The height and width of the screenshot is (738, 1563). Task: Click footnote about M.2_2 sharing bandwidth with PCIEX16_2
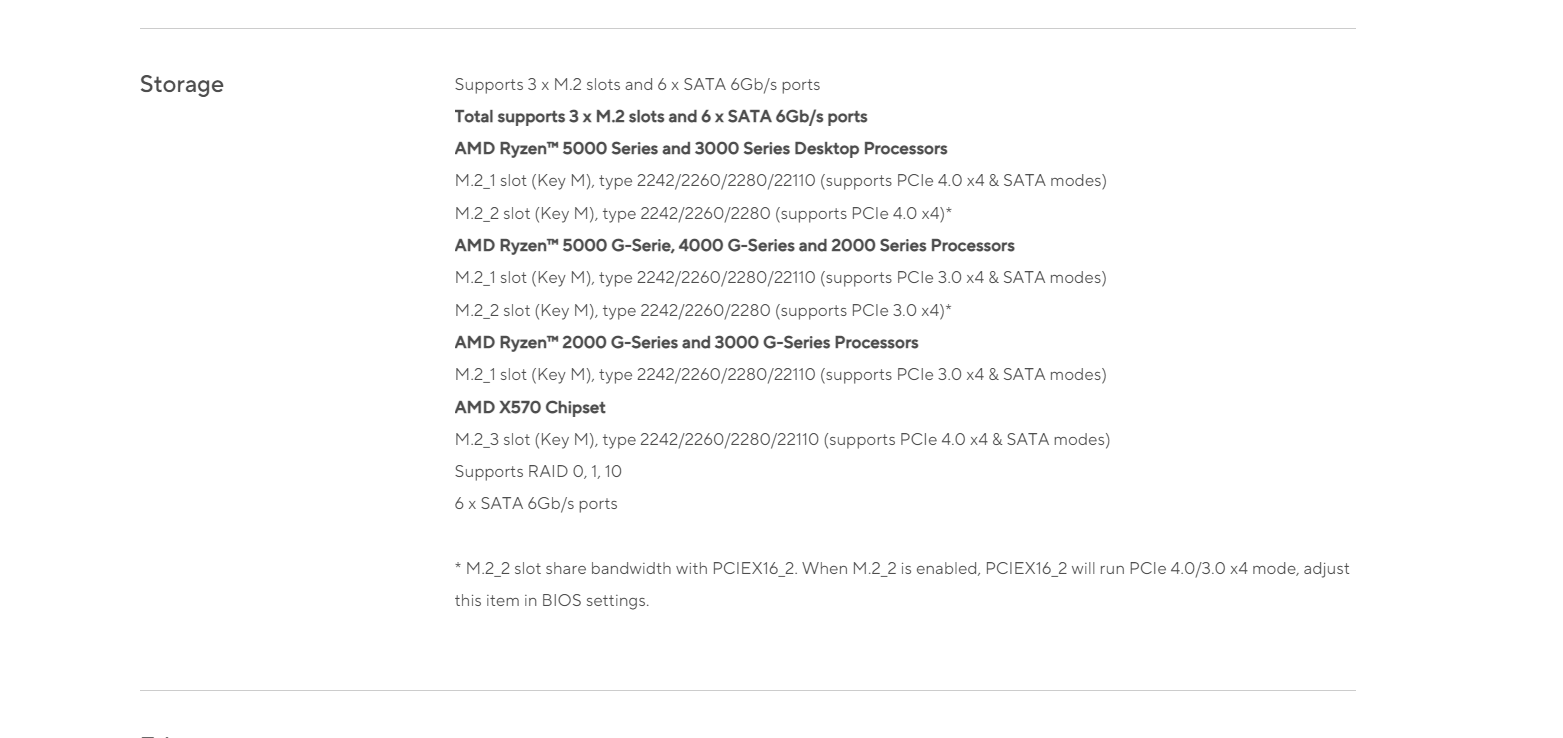pos(902,569)
